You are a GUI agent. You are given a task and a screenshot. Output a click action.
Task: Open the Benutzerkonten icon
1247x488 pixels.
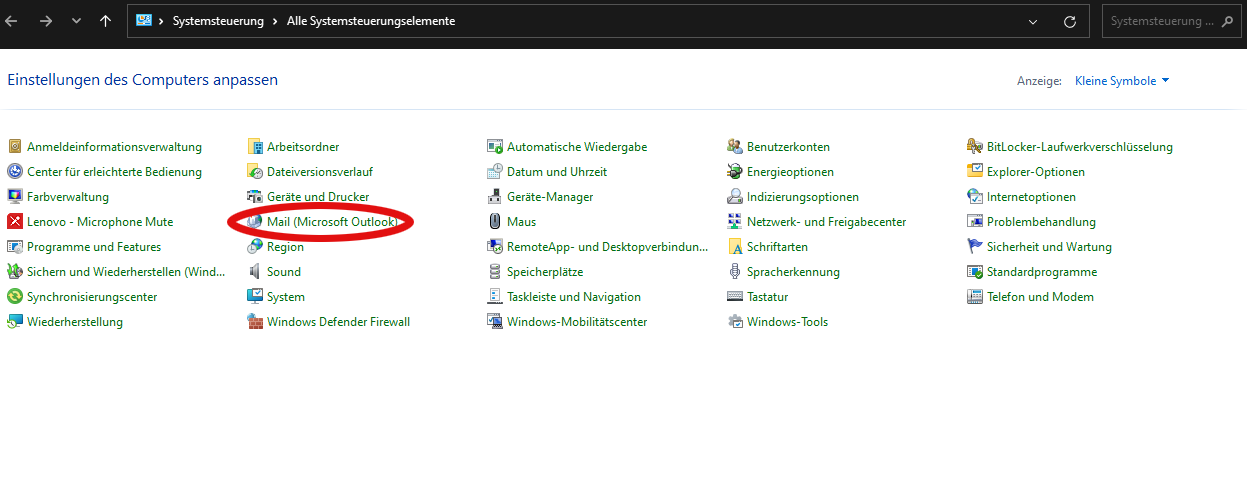click(735, 147)
